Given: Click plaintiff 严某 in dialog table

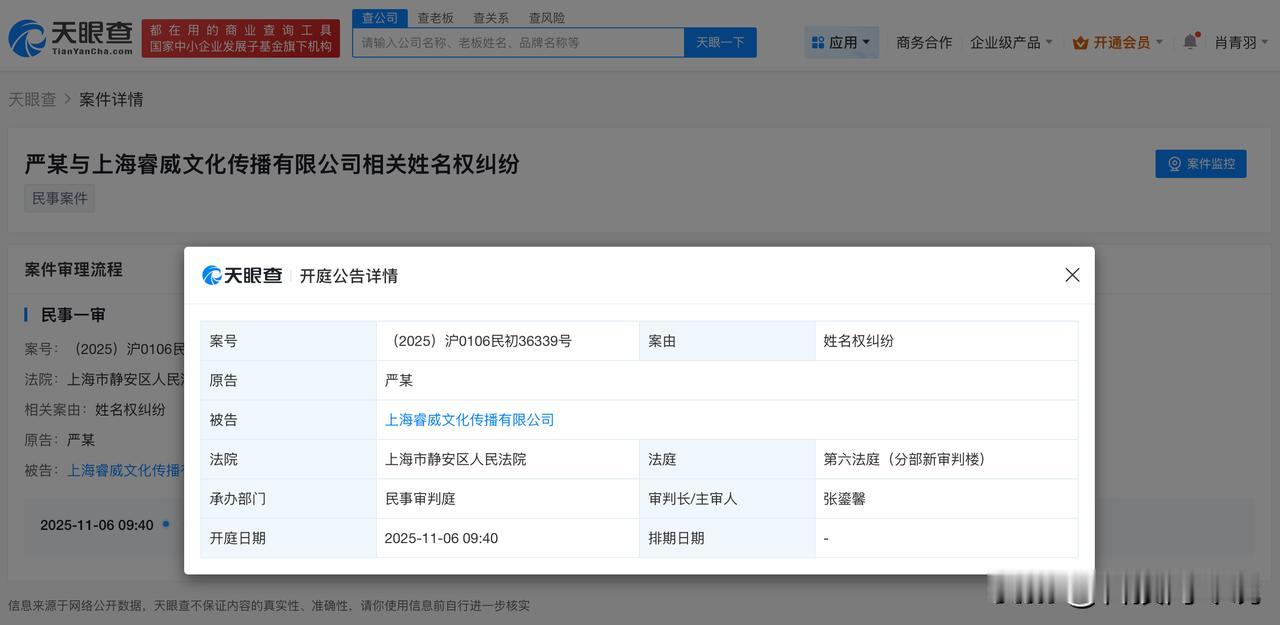Looking at the screenshot, I should (398, 380).
